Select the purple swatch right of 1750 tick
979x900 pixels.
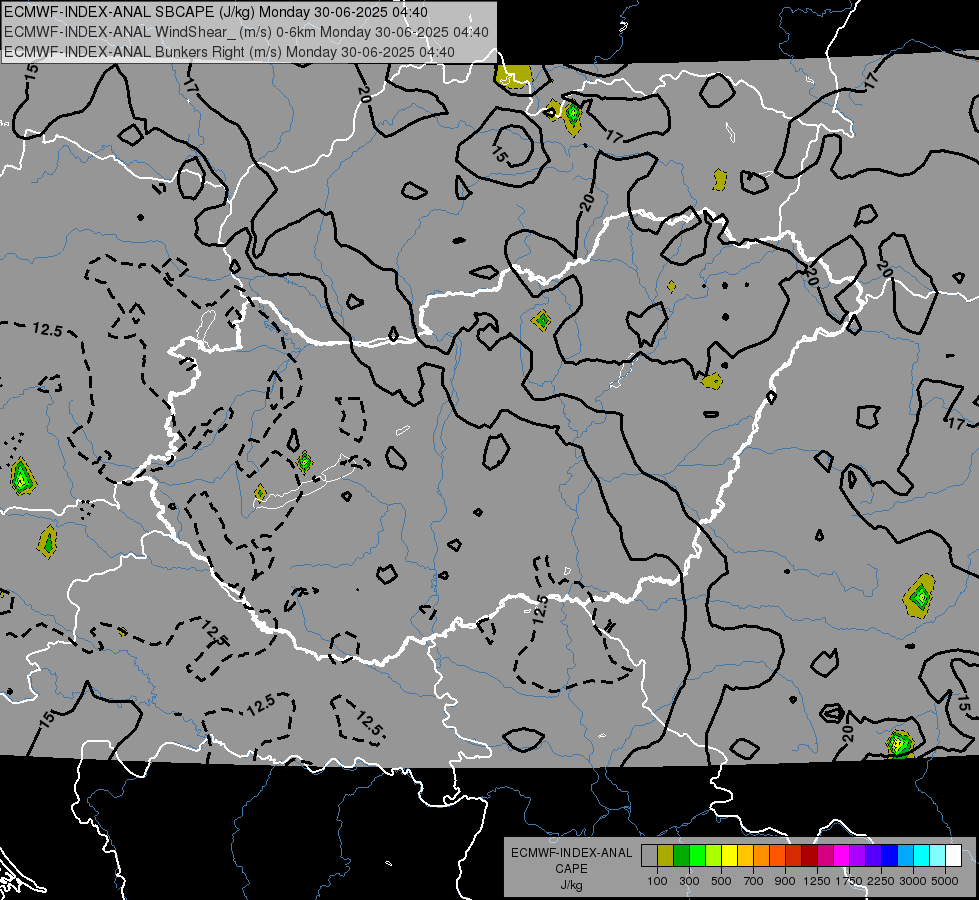pos(857,855)
